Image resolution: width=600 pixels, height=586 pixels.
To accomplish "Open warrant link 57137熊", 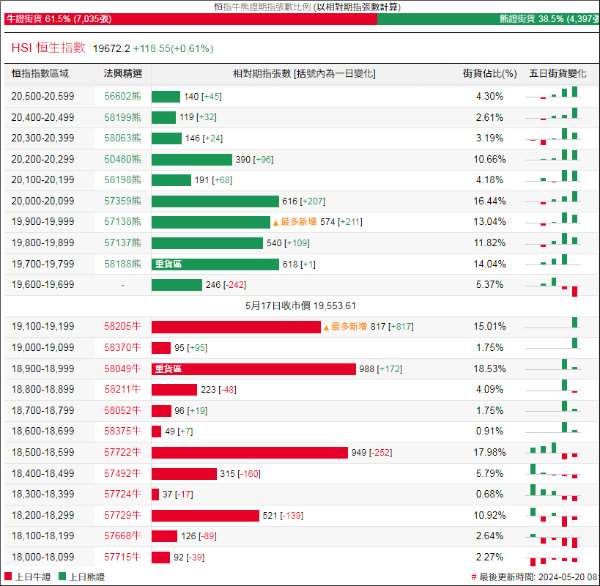I will (x=123, y=243).
